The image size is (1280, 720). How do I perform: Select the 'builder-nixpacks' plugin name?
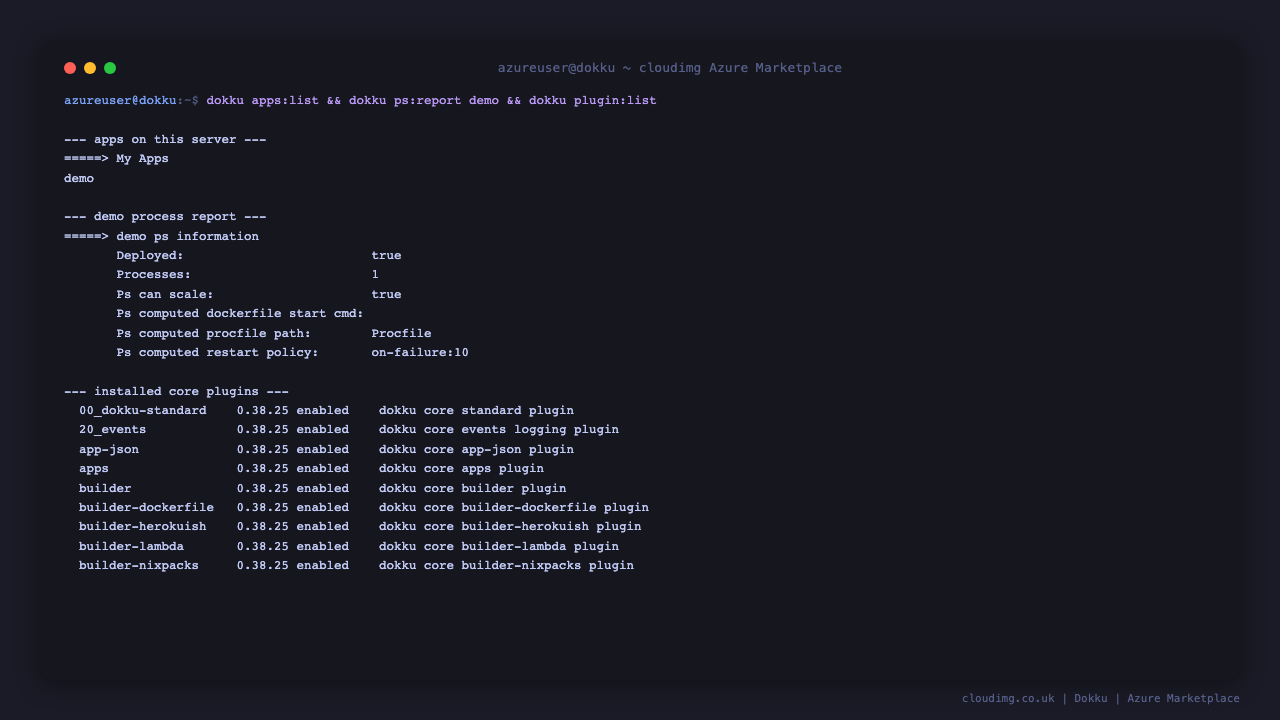tap(139, 566)
